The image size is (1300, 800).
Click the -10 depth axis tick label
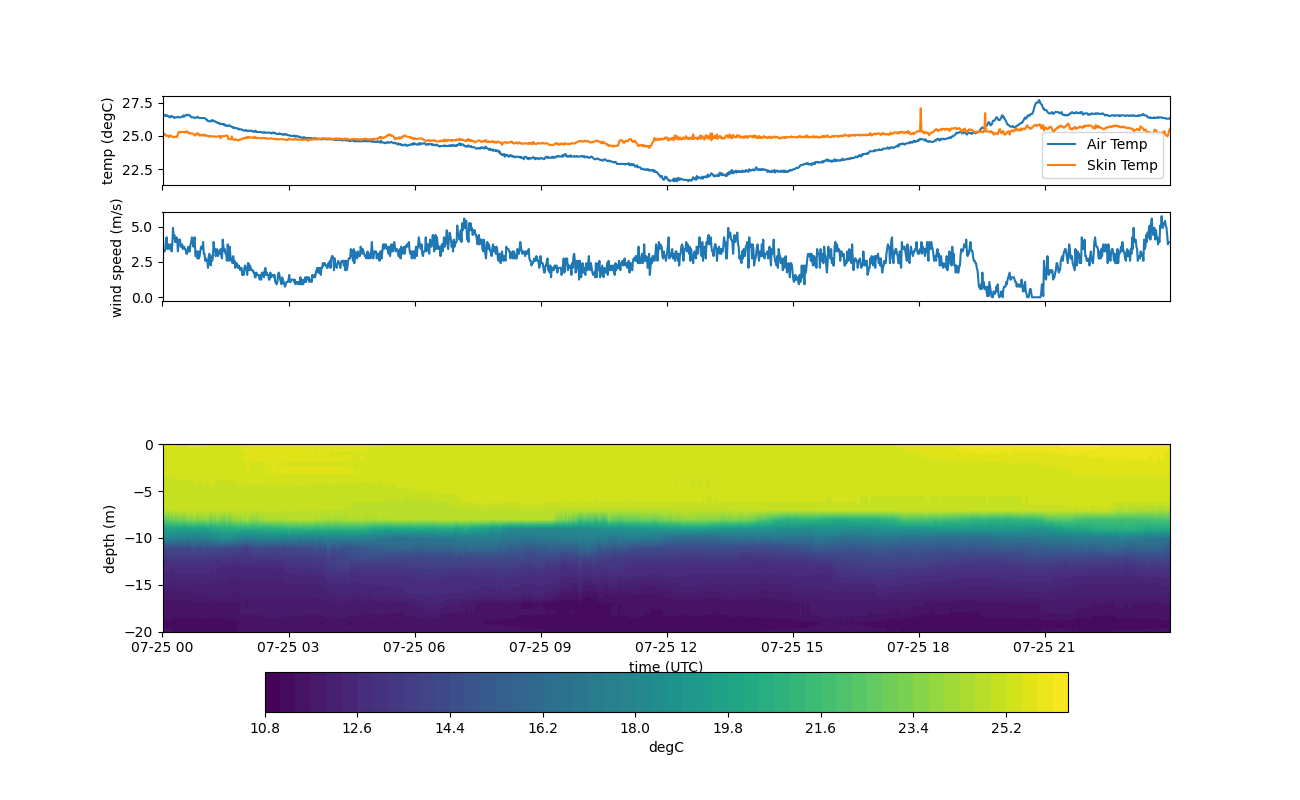coord(140,538)
